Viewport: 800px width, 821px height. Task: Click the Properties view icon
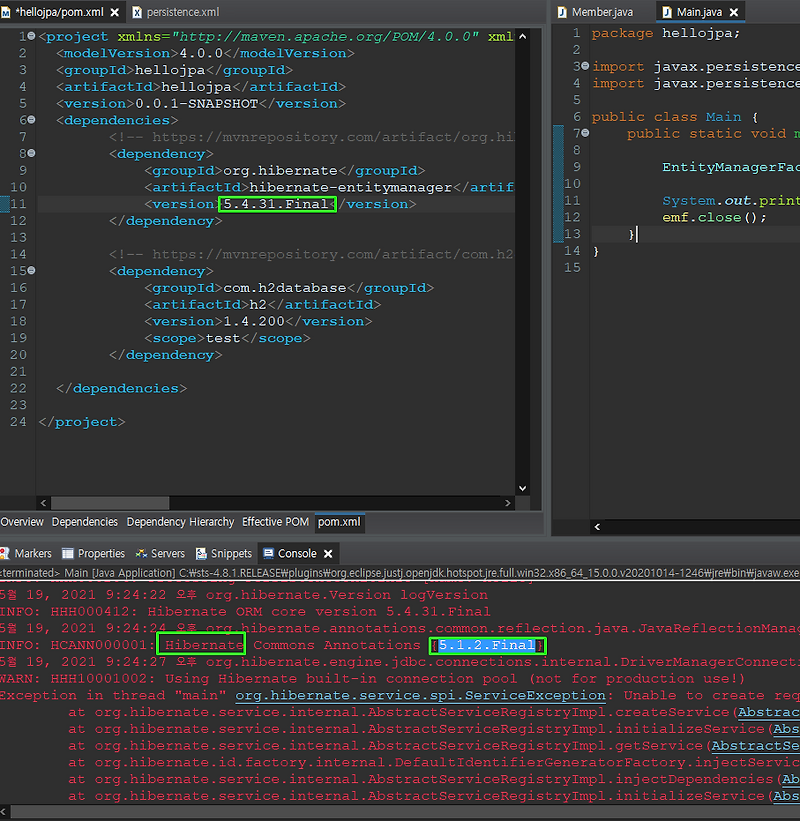tap(68, 554)
